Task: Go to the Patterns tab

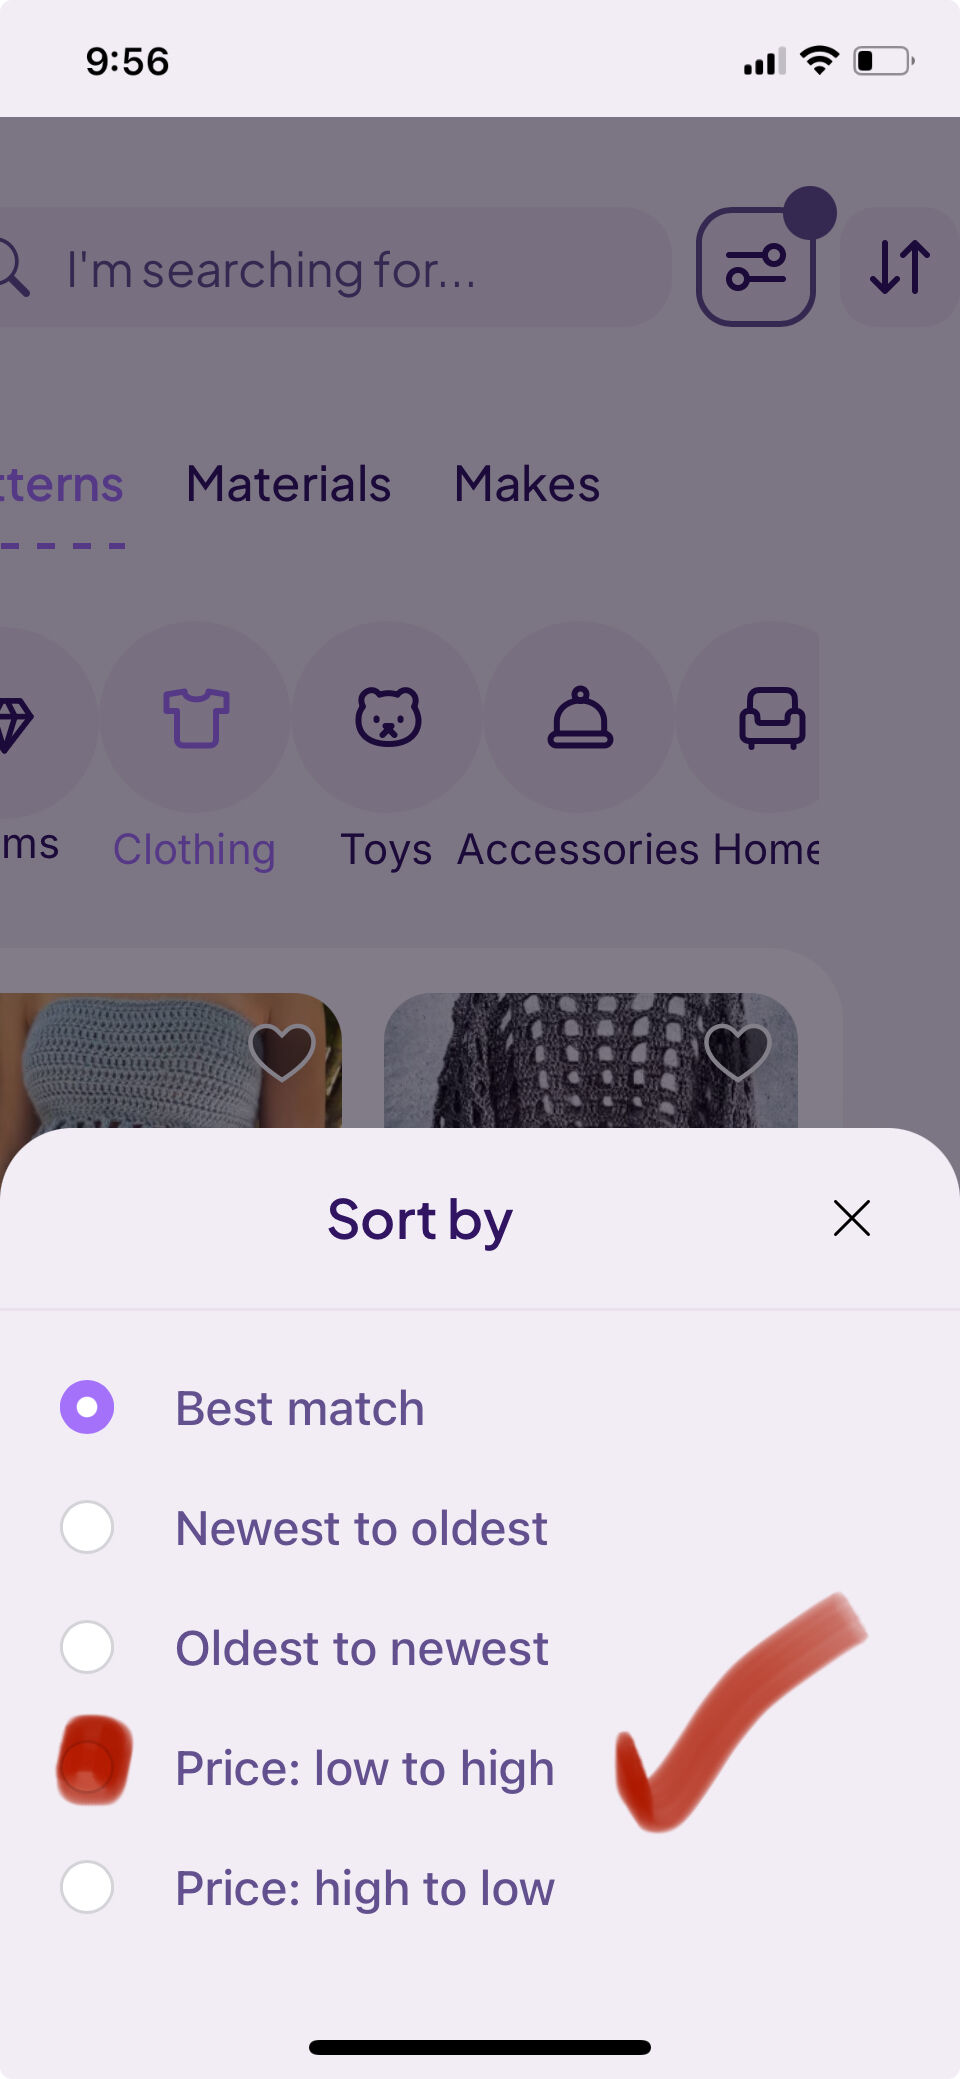Action: pos(62,486)
